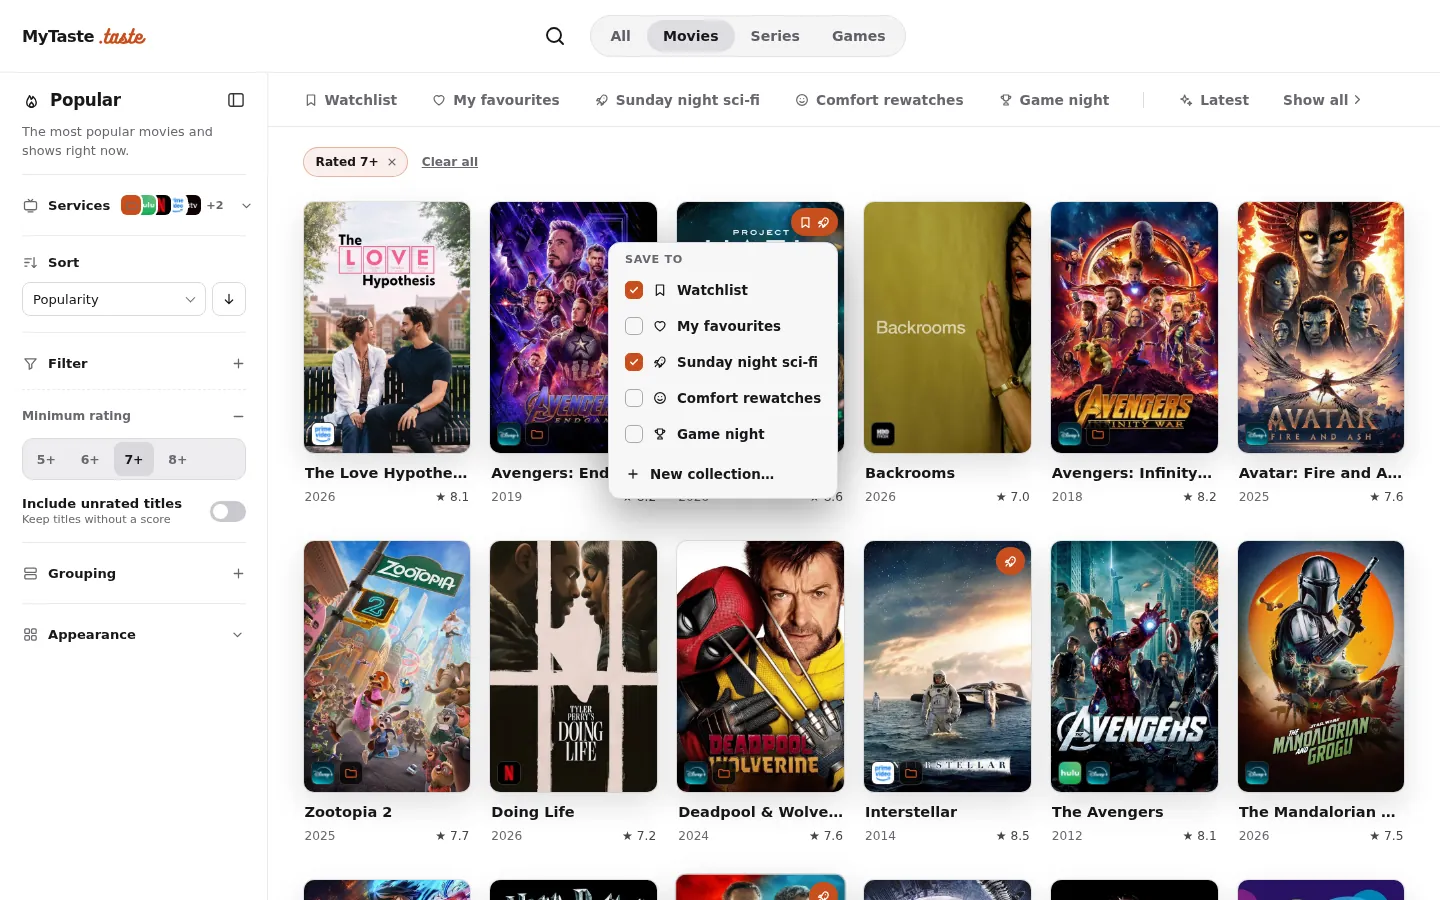Collapse the sidebar panel icon

click(236, 100)
